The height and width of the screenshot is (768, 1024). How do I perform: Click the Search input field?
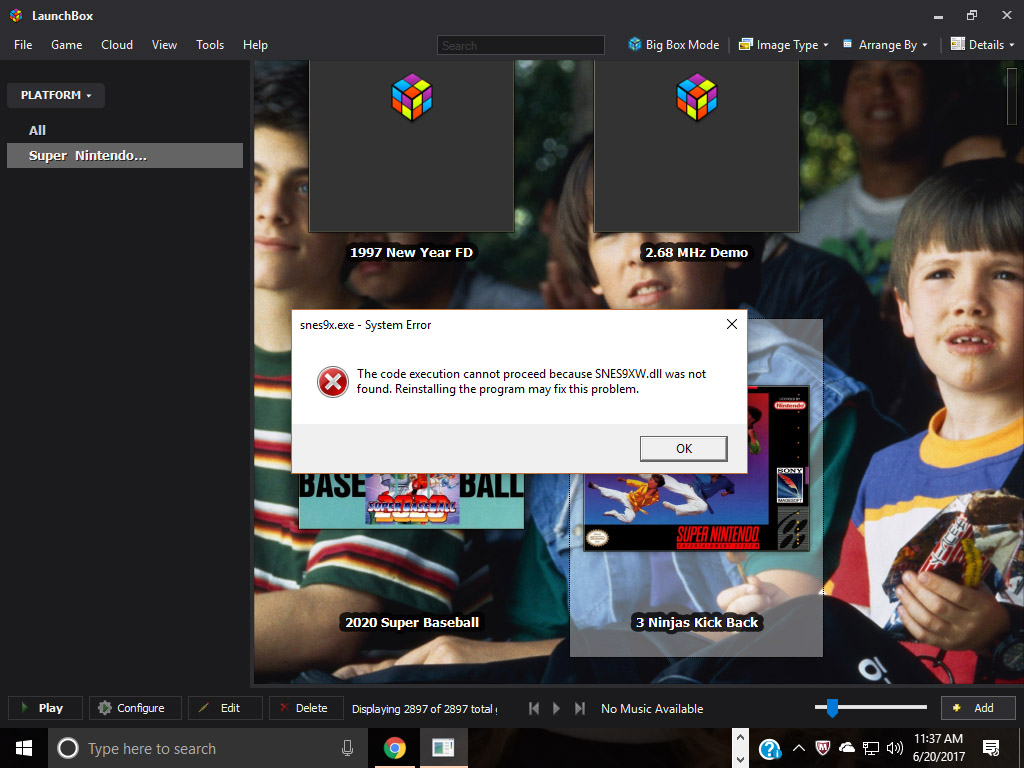click(520, 45)
